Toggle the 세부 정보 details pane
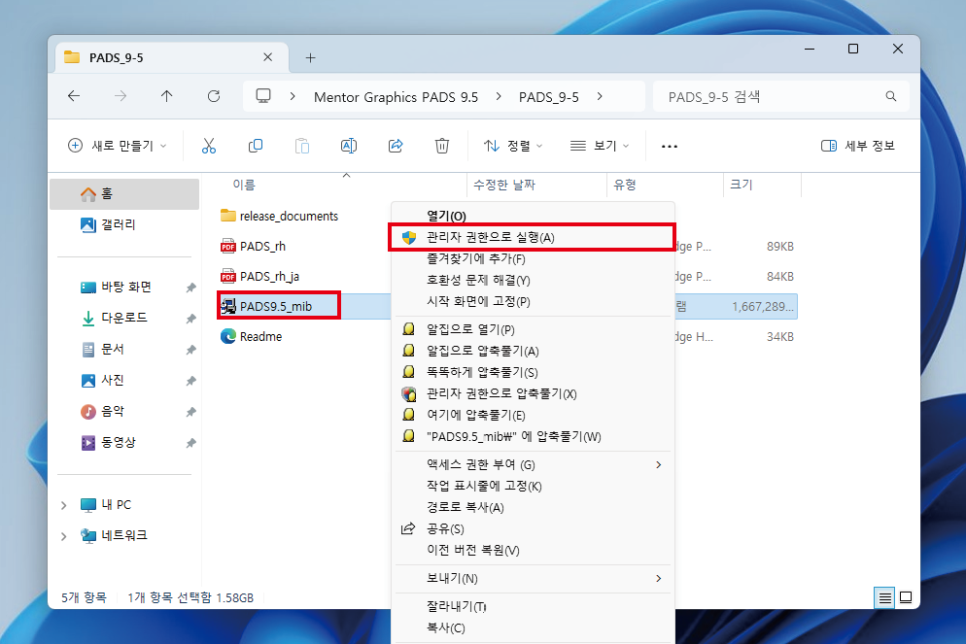This screenshot has height=644, width=966. click(x=858, y=146)
